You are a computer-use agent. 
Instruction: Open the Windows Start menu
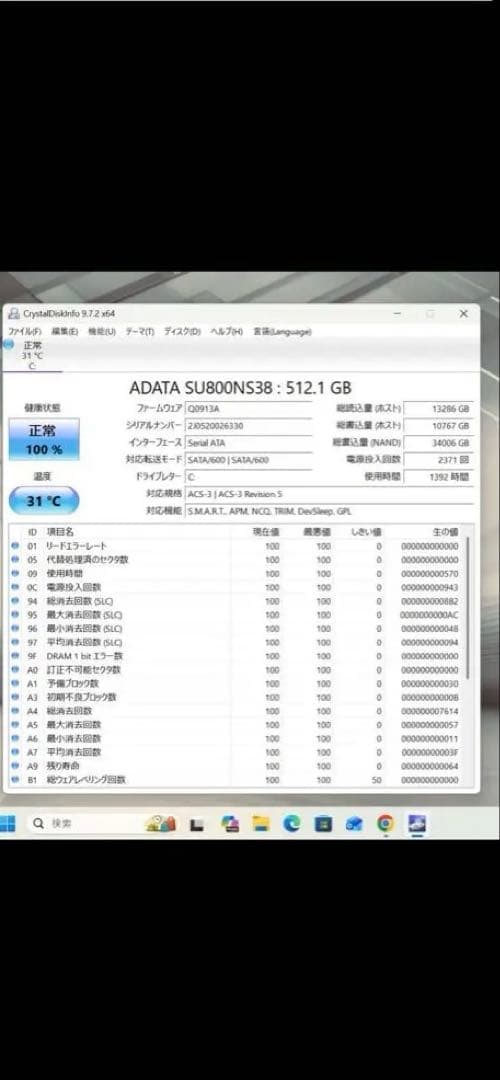[8, 823]
